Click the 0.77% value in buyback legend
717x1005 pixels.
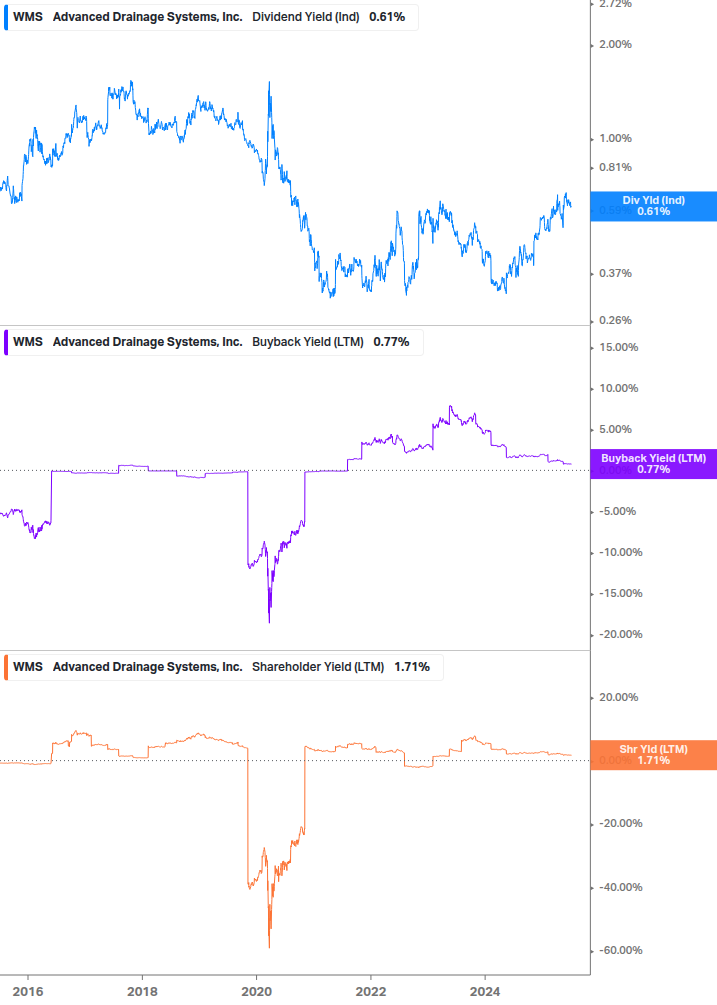tap(391, 342)
